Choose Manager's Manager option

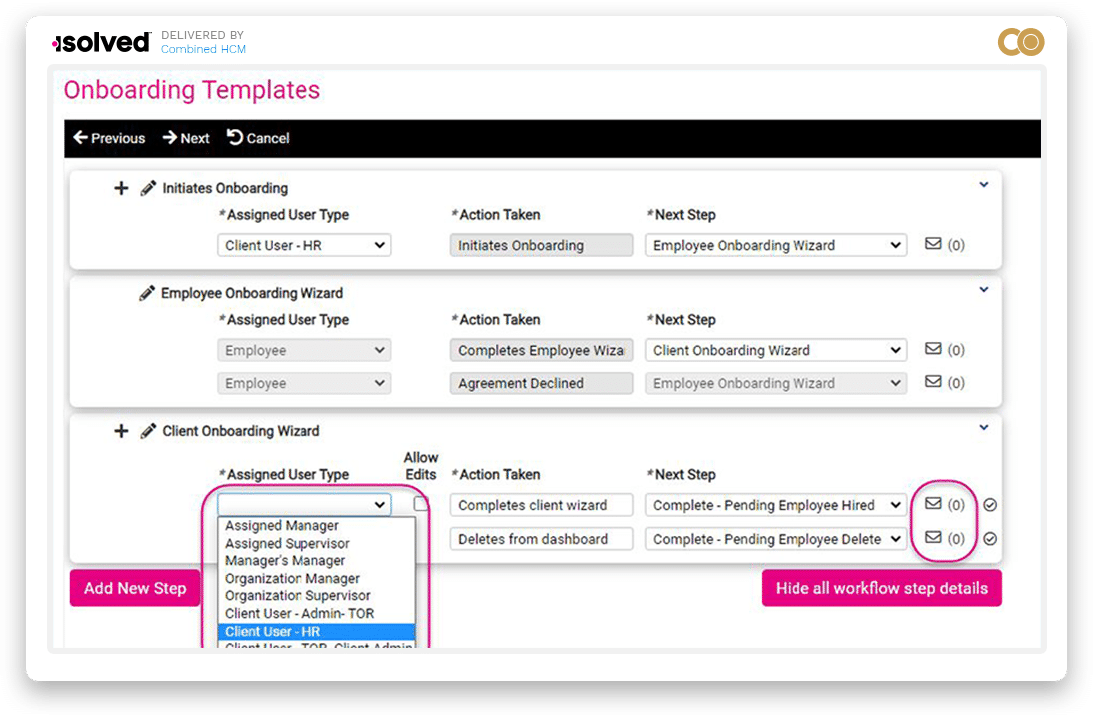tap(316, 561)
